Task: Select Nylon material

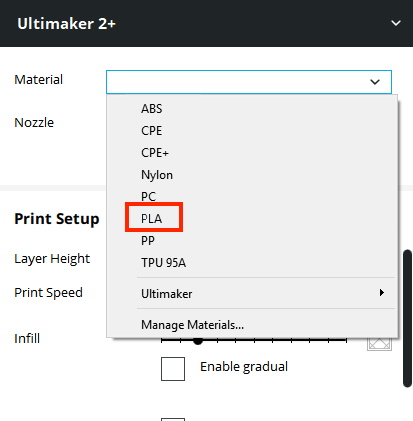Action: 157,175
